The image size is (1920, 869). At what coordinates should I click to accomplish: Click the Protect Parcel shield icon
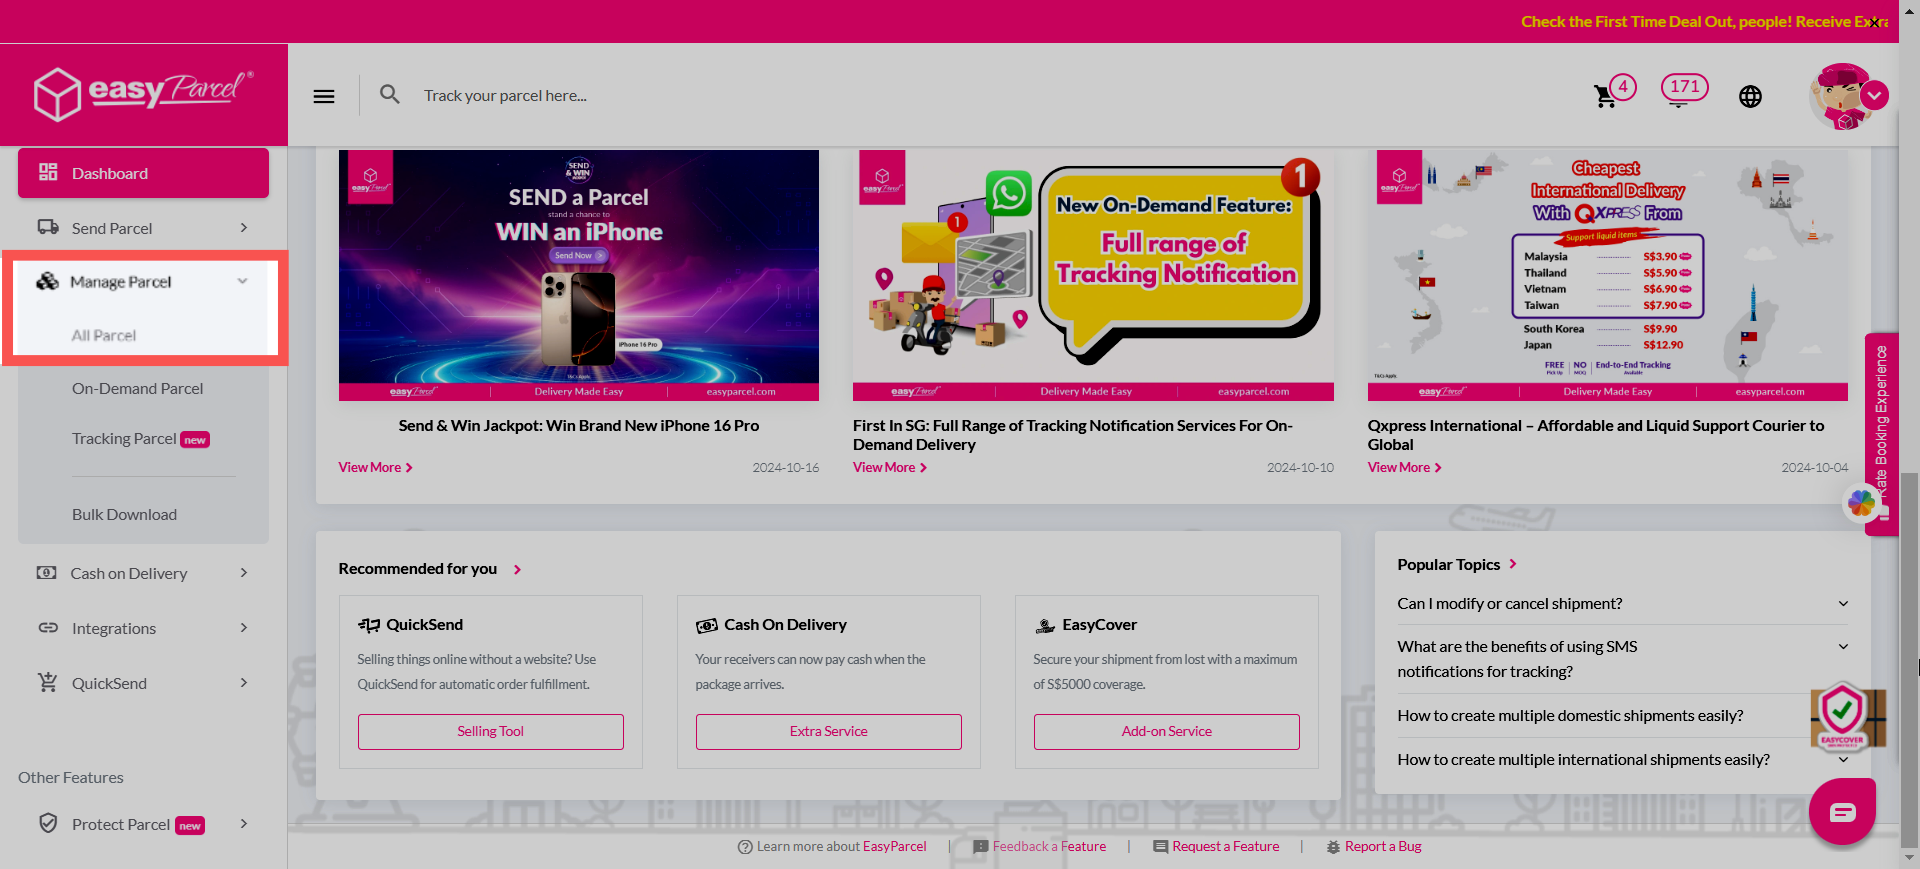[48, 823]
